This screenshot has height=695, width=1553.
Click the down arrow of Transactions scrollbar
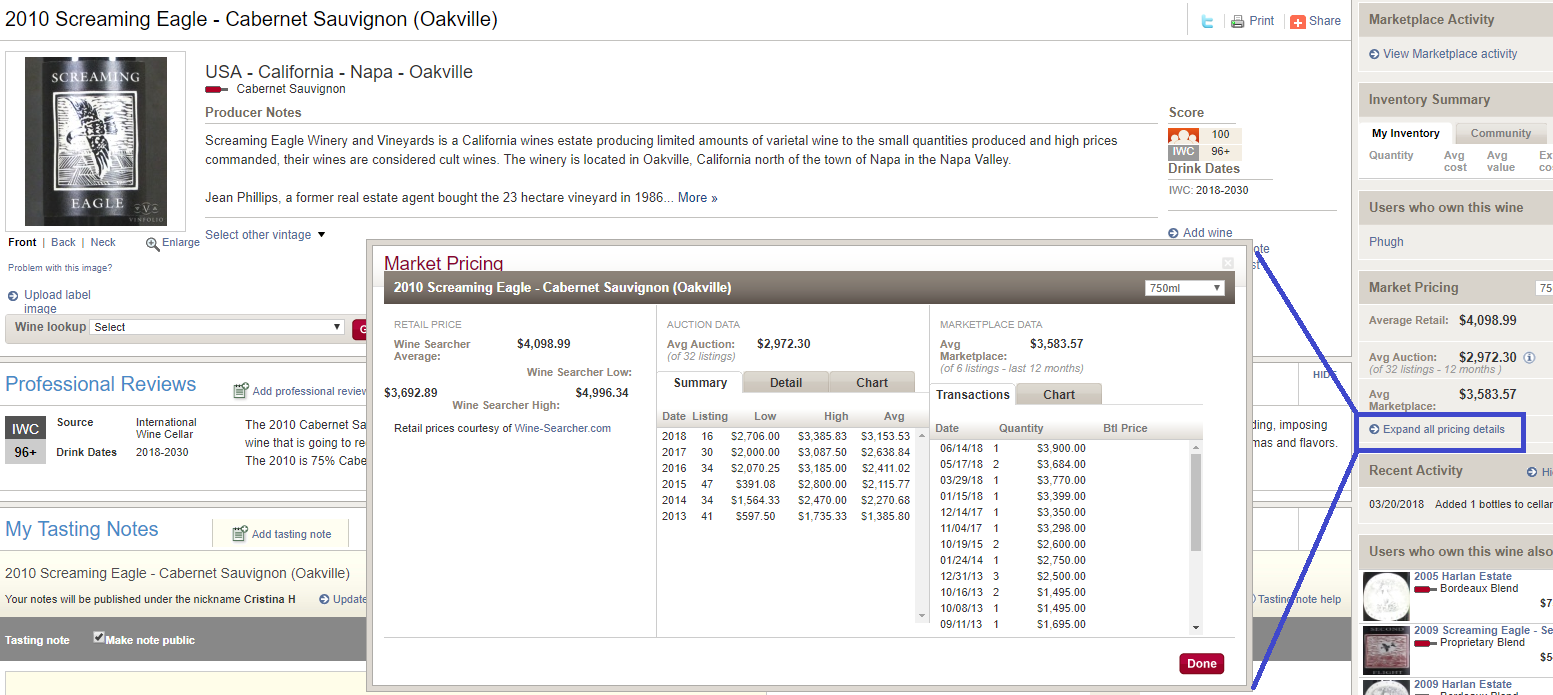pos(1196,627)
